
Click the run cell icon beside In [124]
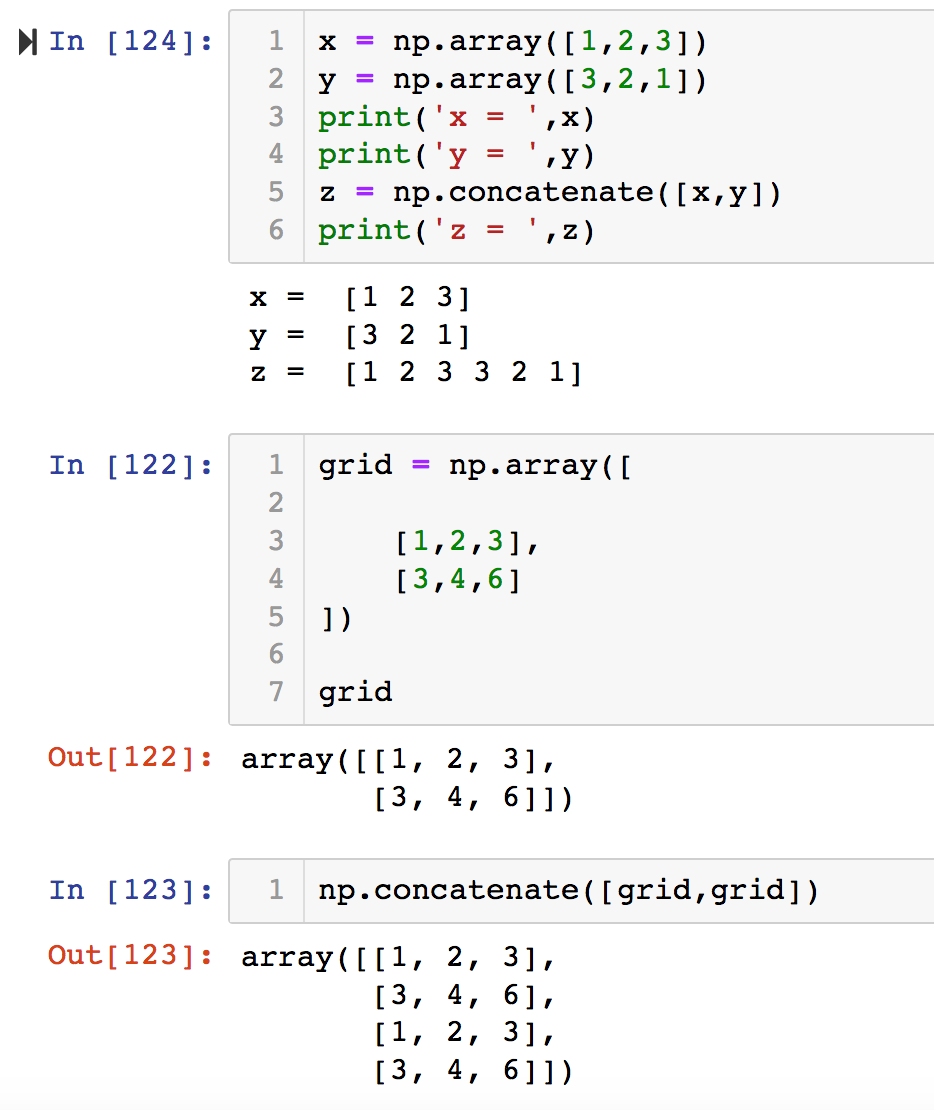click(x=28, y=42)
